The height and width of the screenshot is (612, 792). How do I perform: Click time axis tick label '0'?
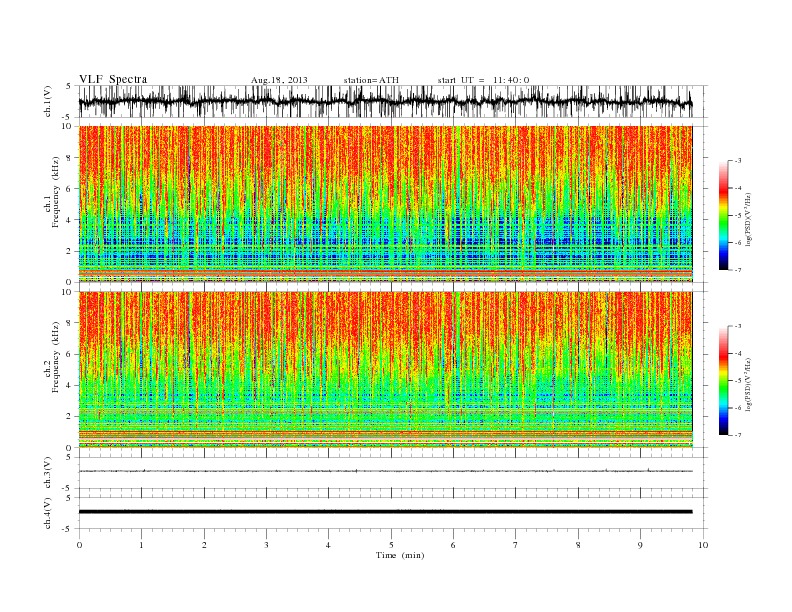[79, 545]
